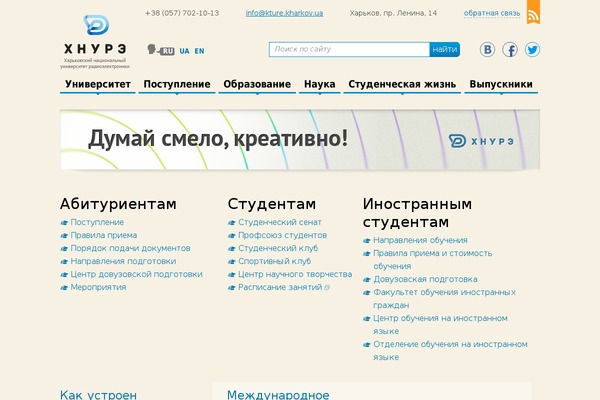Click the Думай смело, креативно banner
Viewport: 600px width, 400px height.
[300, 140]
